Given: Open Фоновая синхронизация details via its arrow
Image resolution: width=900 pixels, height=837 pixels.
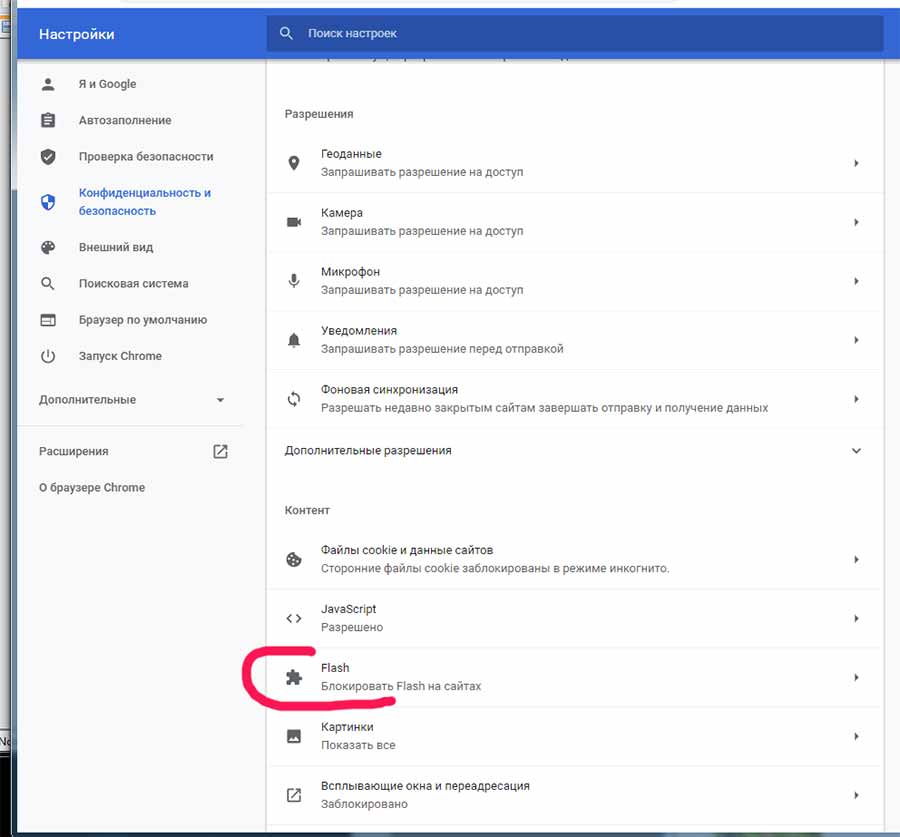Looking at the screenshot, I should [x=856, y=399].
